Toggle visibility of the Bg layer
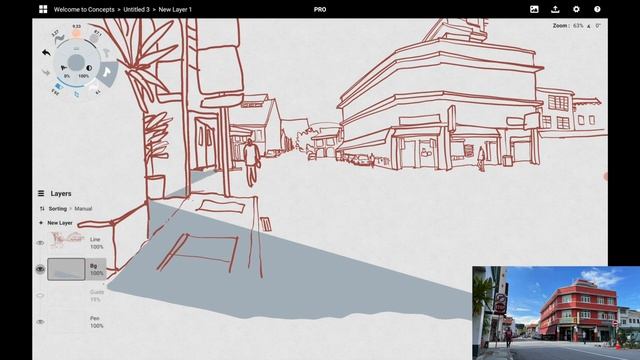Image resolution: width=640 pixels, height=360 pixels. [40, 269]
